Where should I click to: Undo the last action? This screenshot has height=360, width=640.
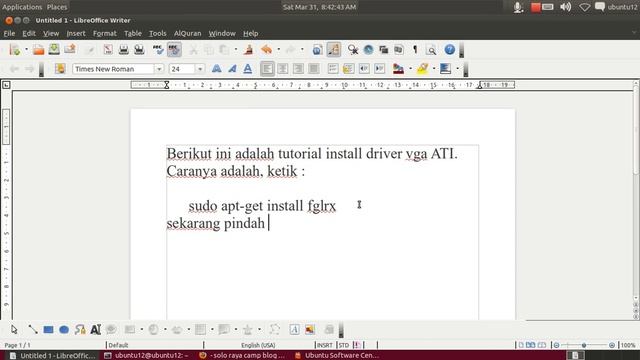[267, 50]
